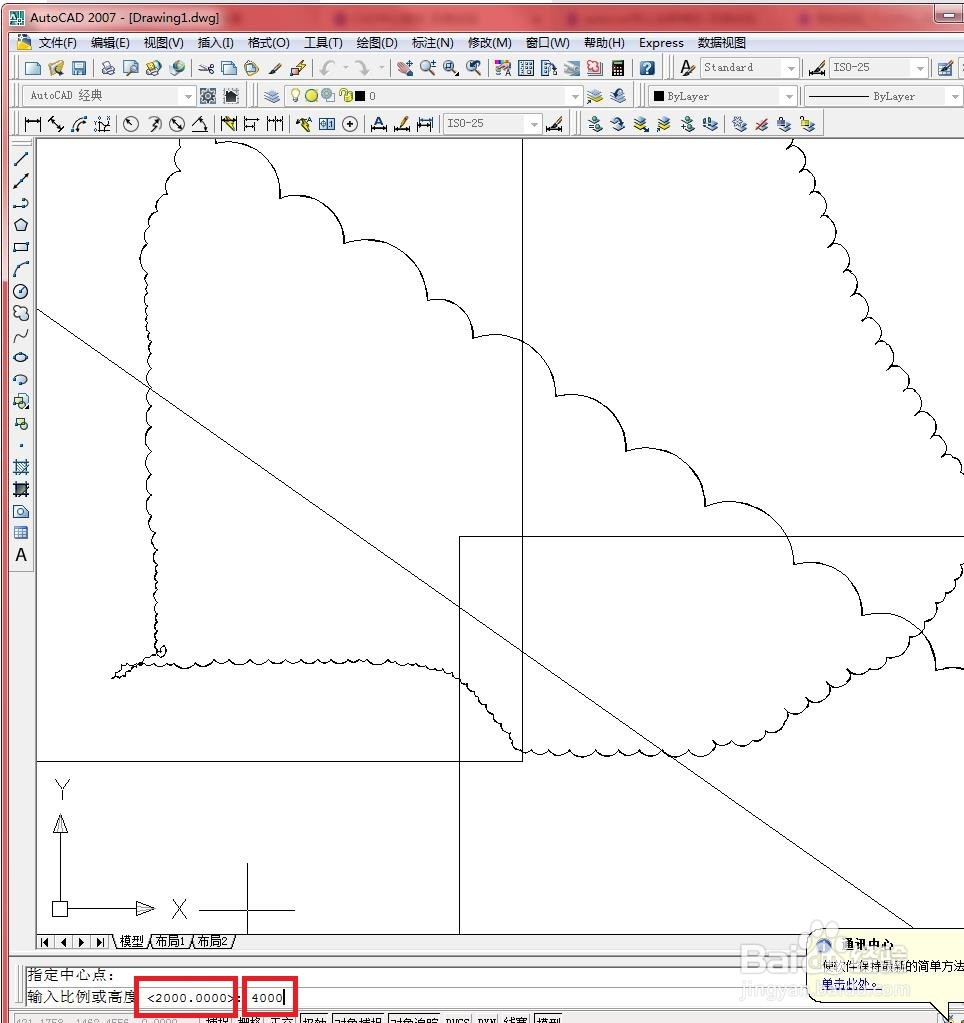964x1023 pixels.
Task: Expand the layer list dropdown arrow
Action: pos(575,97)
